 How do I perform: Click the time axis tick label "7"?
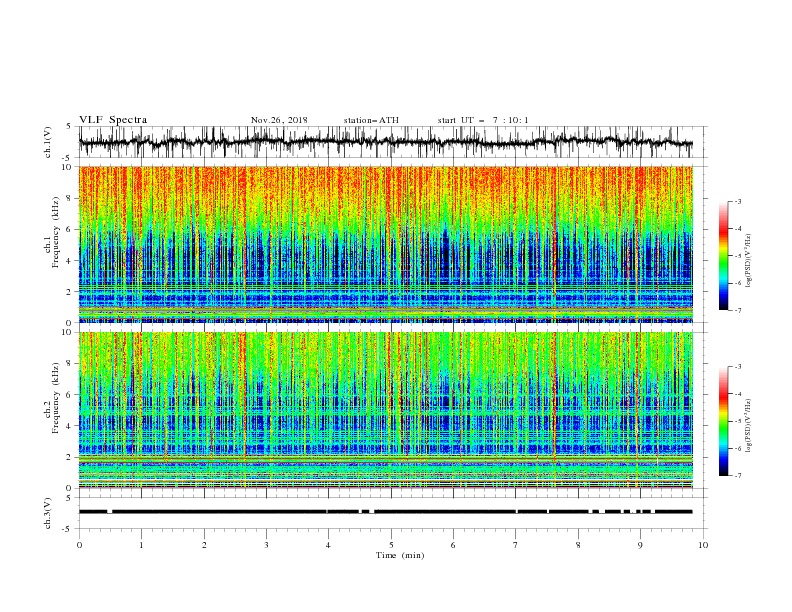(515, 545)
